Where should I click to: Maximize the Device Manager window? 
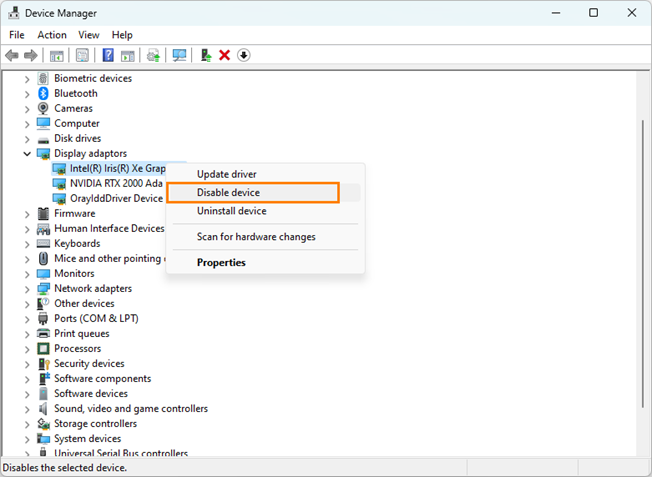pyautogui.click(x=593, y=13)
